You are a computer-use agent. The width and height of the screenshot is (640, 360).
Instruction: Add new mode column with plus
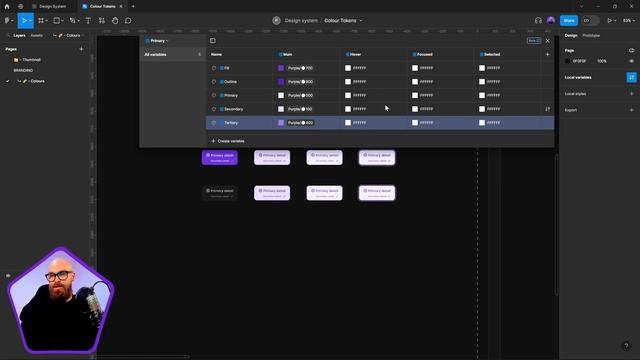(x=548, y=54)
